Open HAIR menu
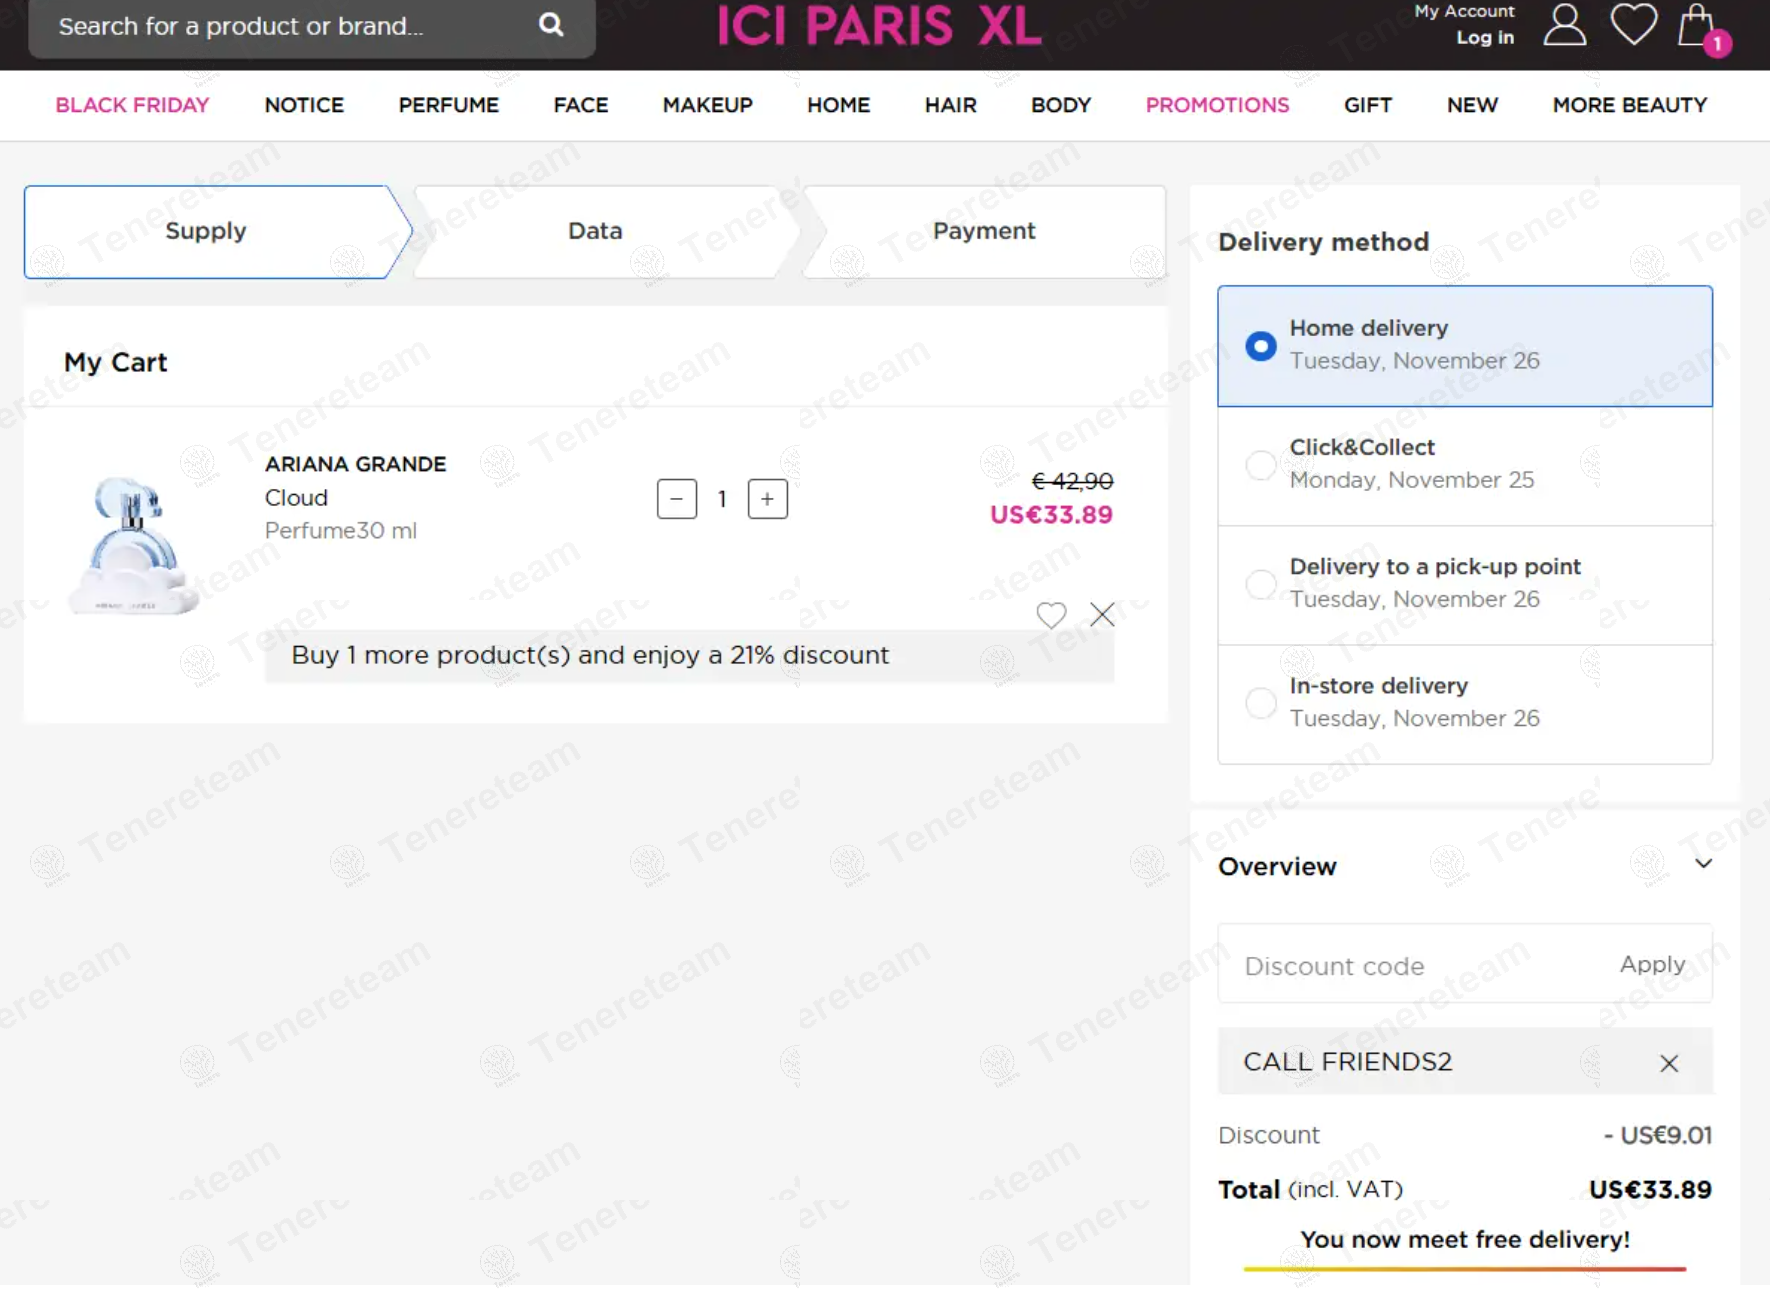The image size is (1770, 1290). click(950, 105)
